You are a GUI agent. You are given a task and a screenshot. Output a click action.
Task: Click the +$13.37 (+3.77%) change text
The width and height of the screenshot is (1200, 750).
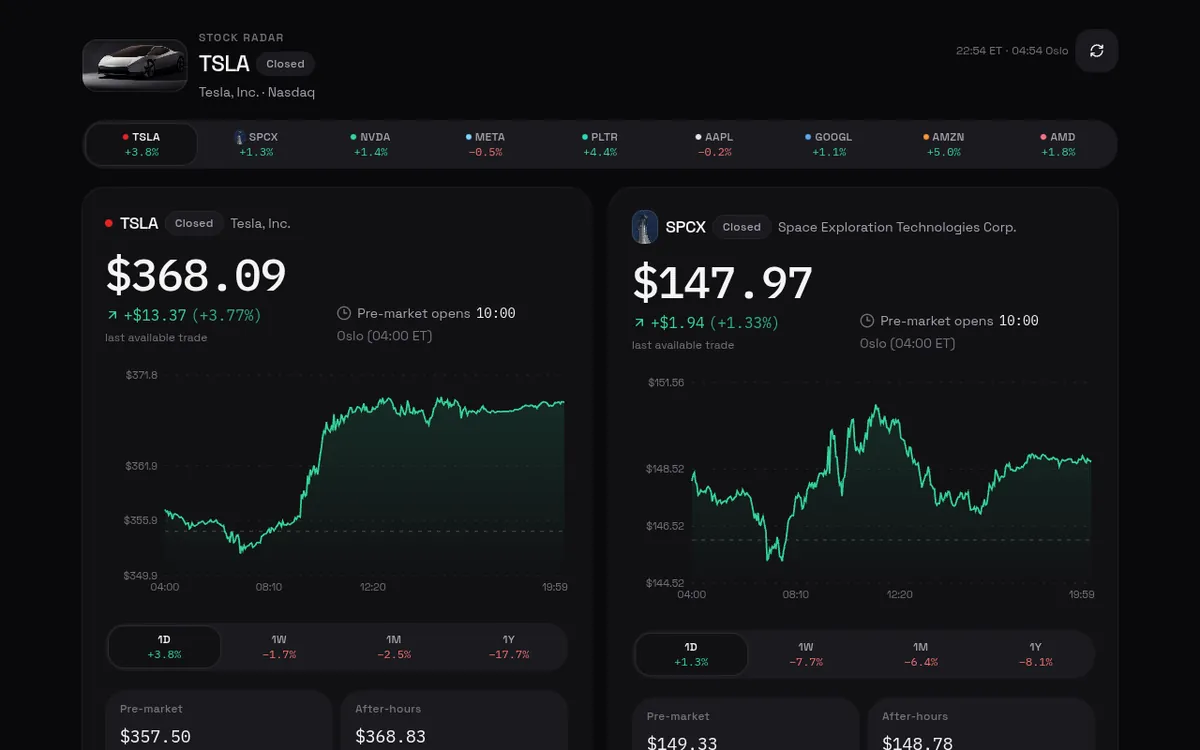click(x=192, y=315)
